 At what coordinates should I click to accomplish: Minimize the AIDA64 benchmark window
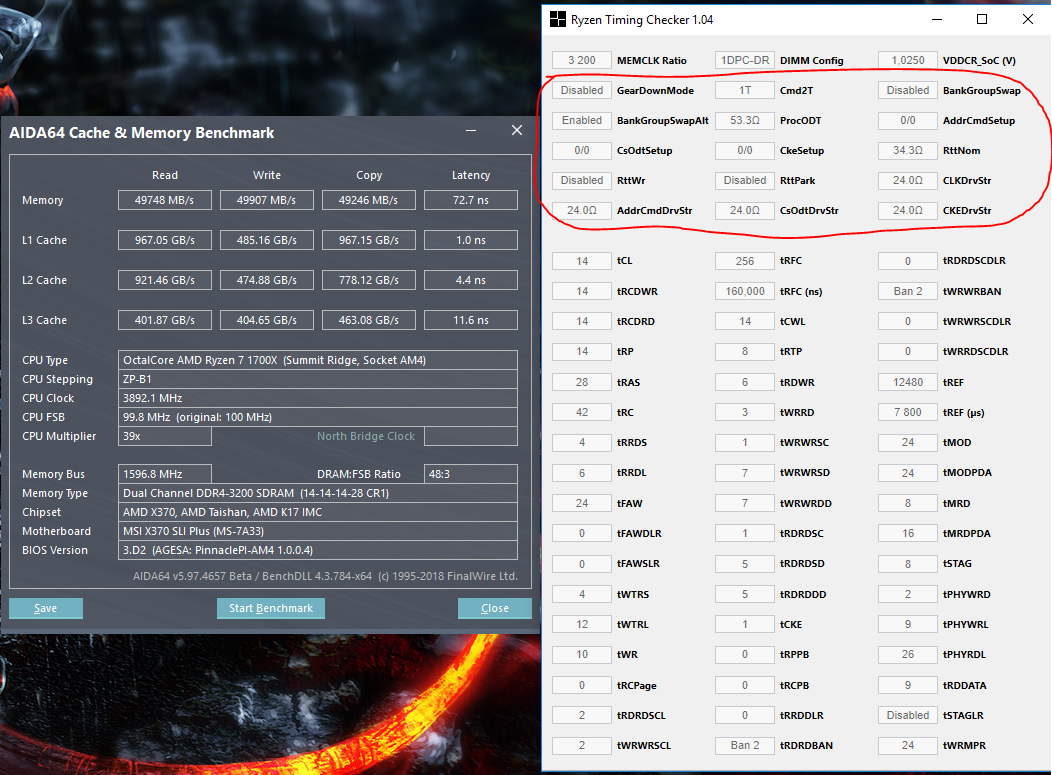[471, 130]
